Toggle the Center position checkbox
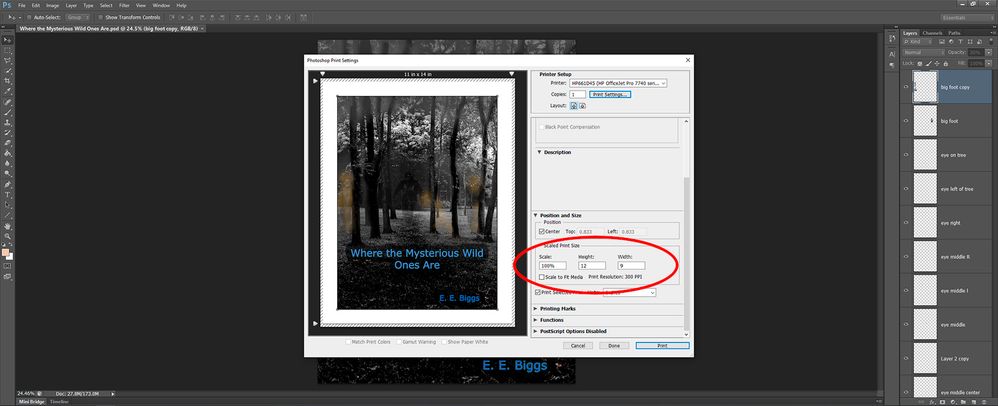Viewport: 998px width, 406px height. coord(542,231)
